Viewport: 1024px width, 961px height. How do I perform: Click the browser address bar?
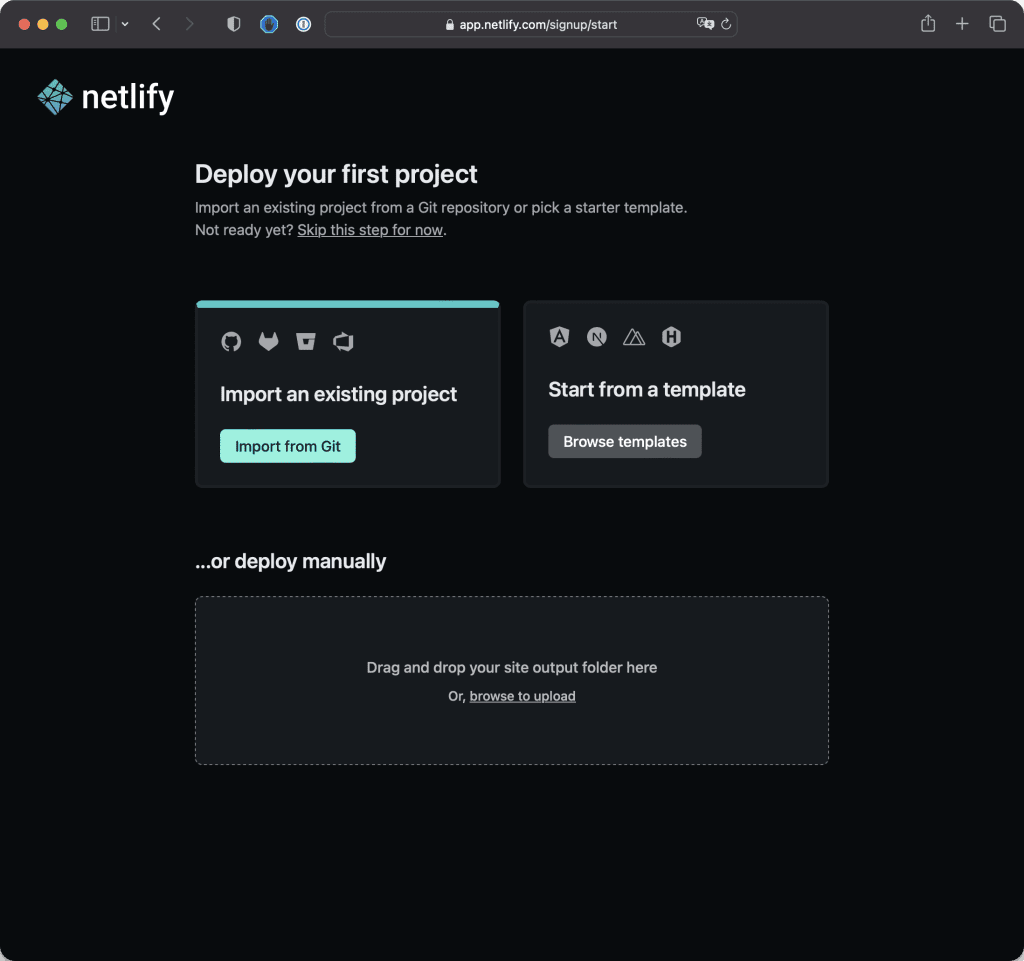coord(530,24)
